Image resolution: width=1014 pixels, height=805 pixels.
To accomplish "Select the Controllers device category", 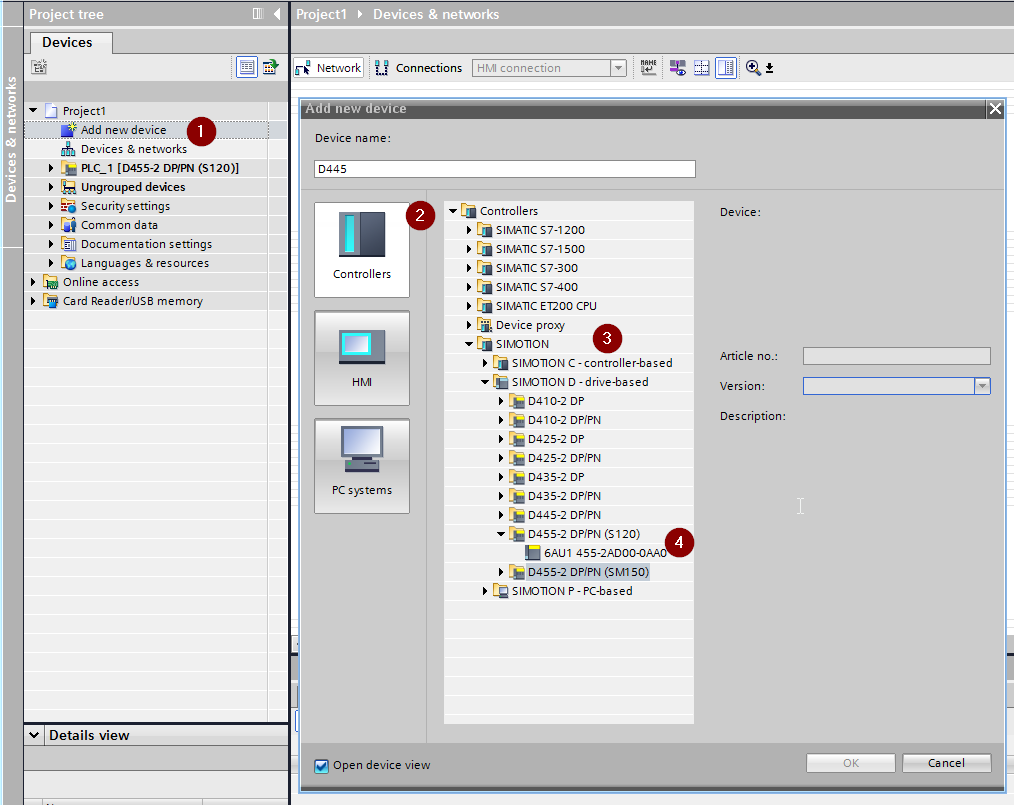I will [x=362, y=250].
